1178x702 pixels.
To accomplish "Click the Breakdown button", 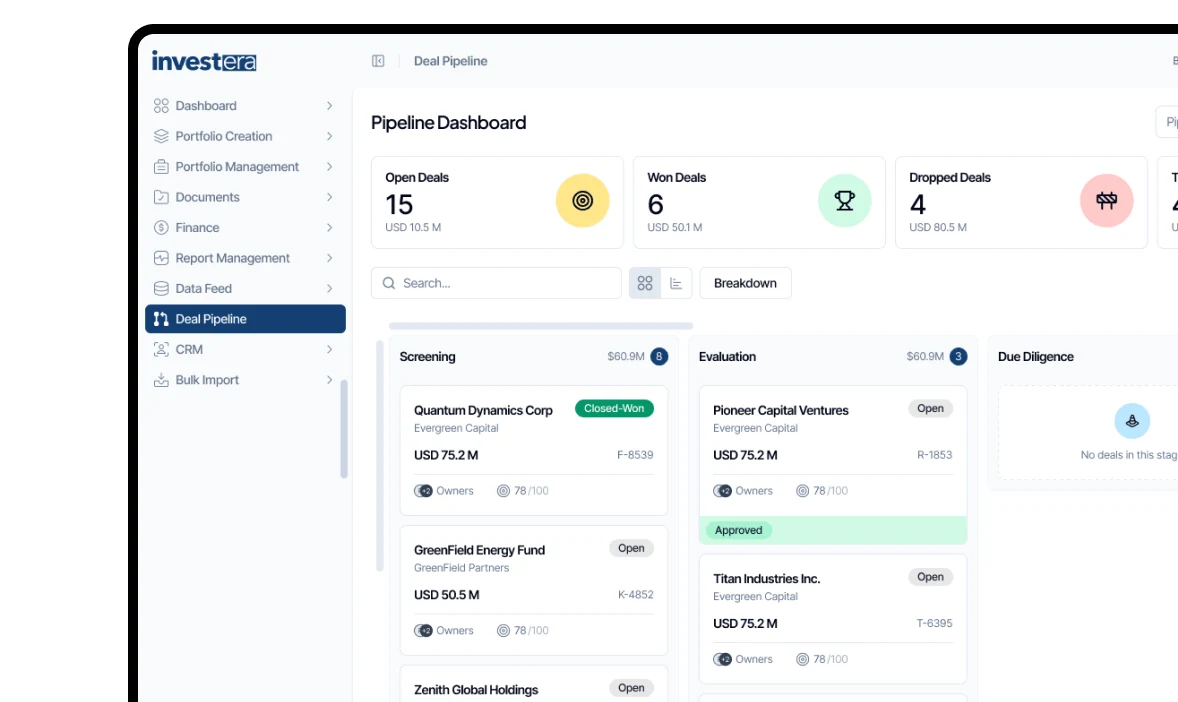I will click(x=745, y=283).
